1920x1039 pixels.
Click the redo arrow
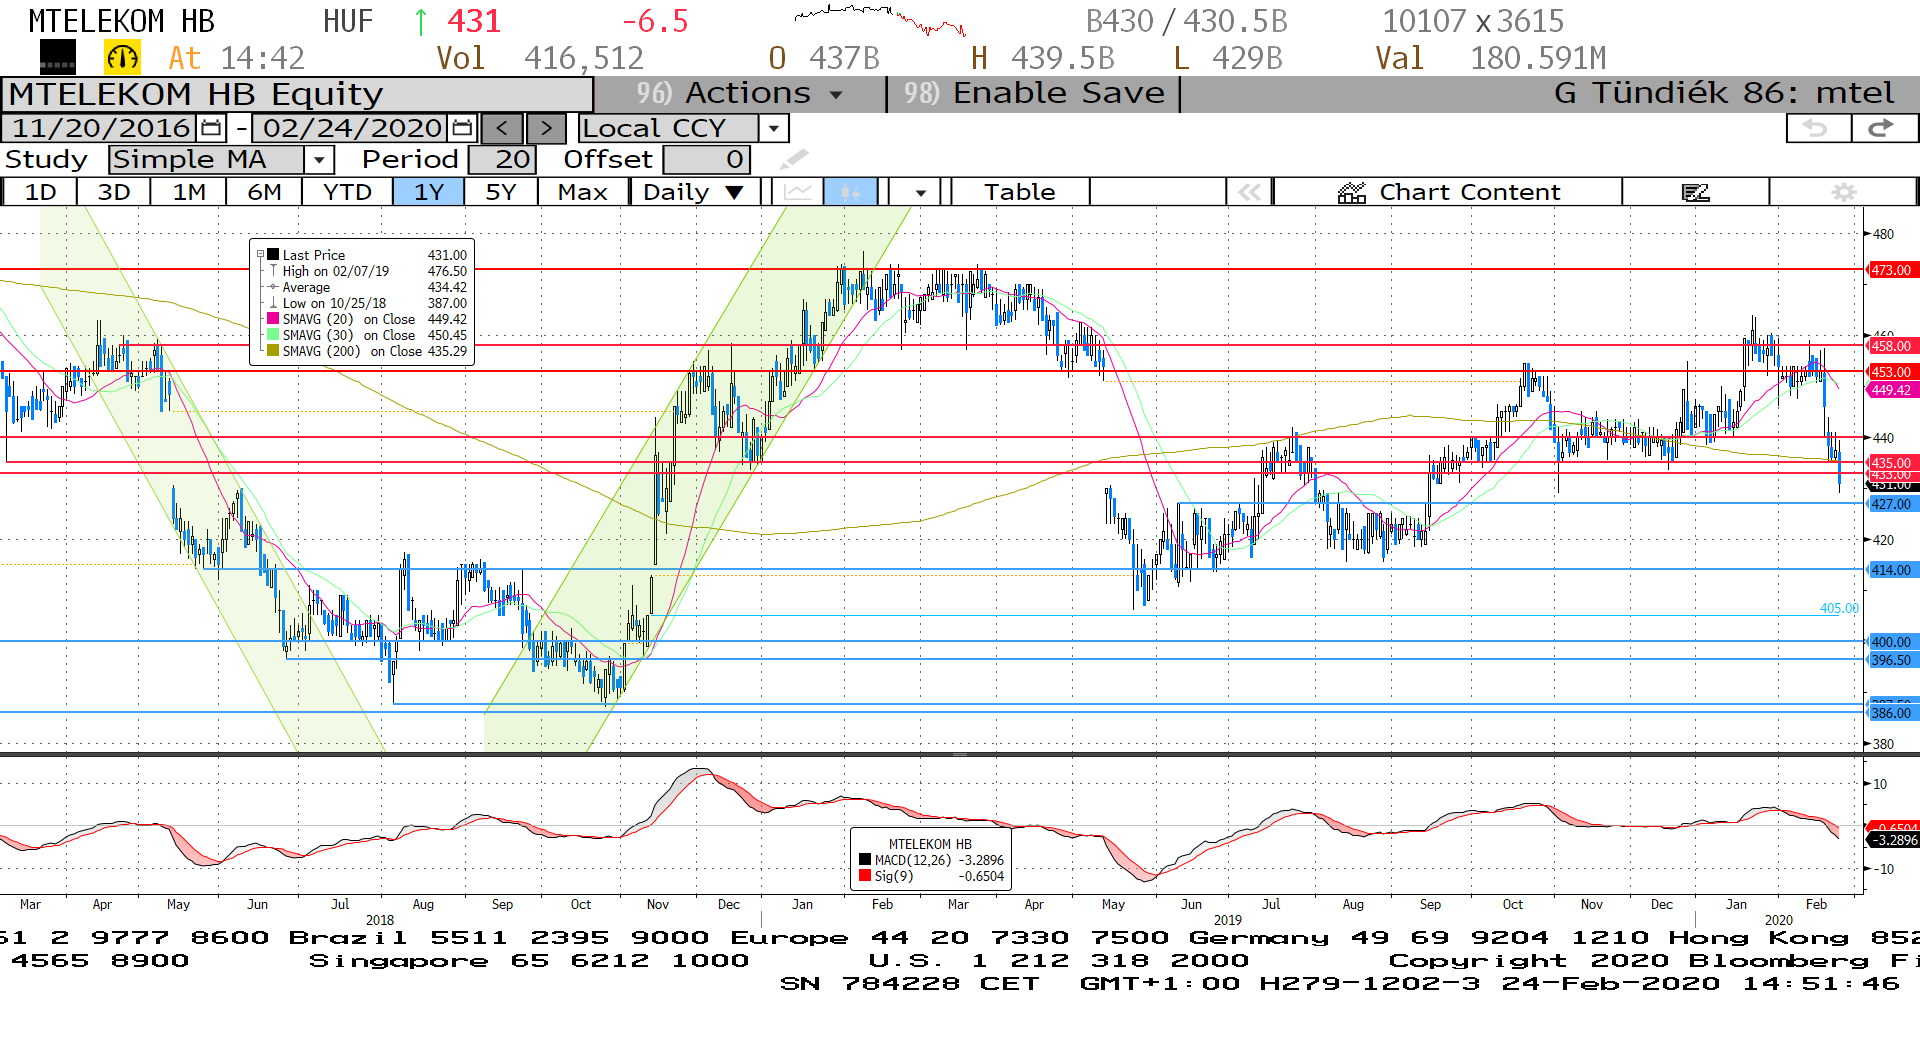point(1882,128)
